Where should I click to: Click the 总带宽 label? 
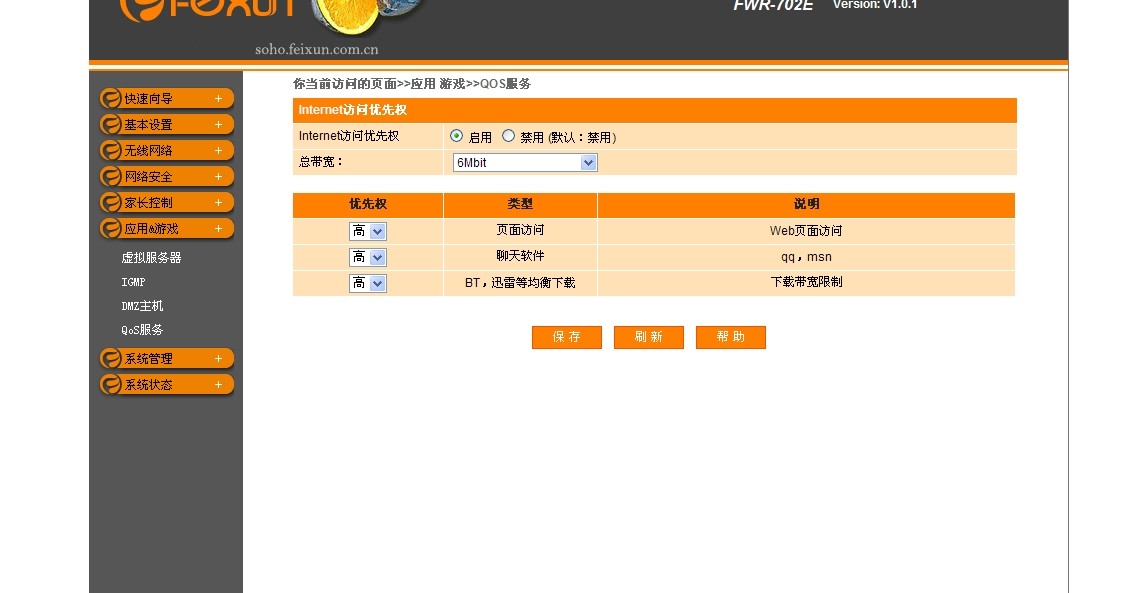pyautogui.click(x=321, y=162)
